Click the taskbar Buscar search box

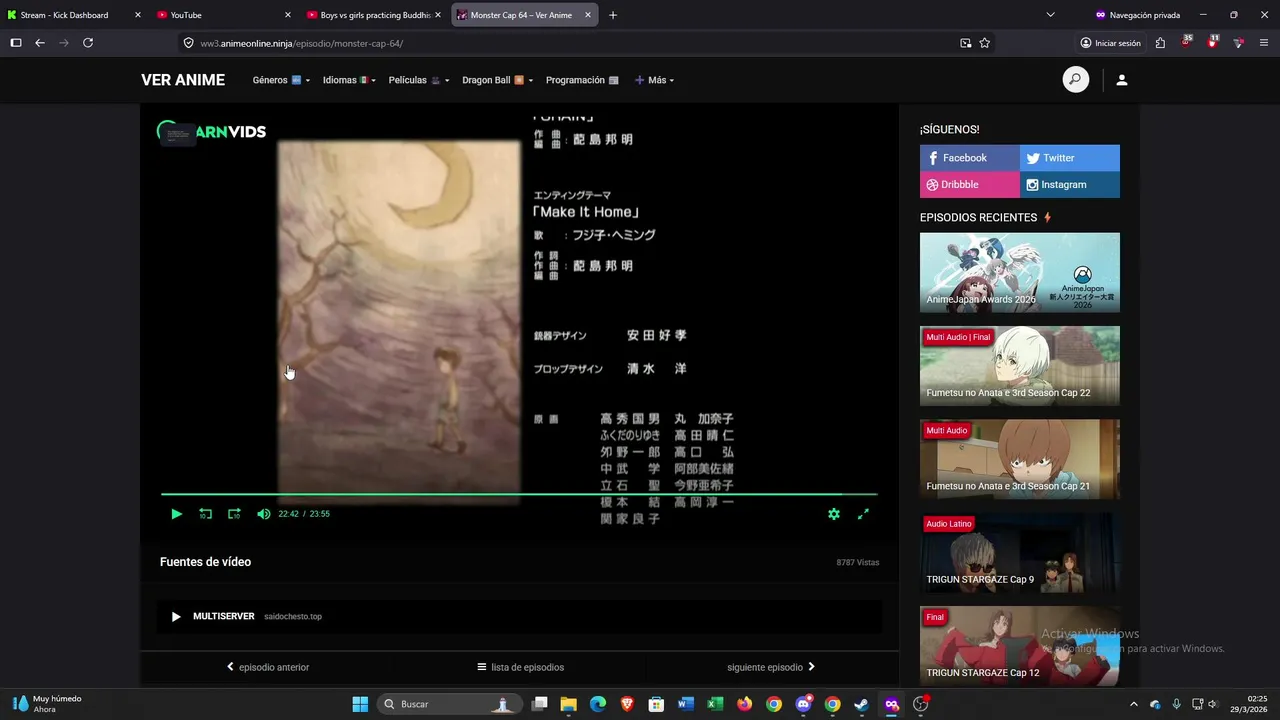[x=451, y=704]
